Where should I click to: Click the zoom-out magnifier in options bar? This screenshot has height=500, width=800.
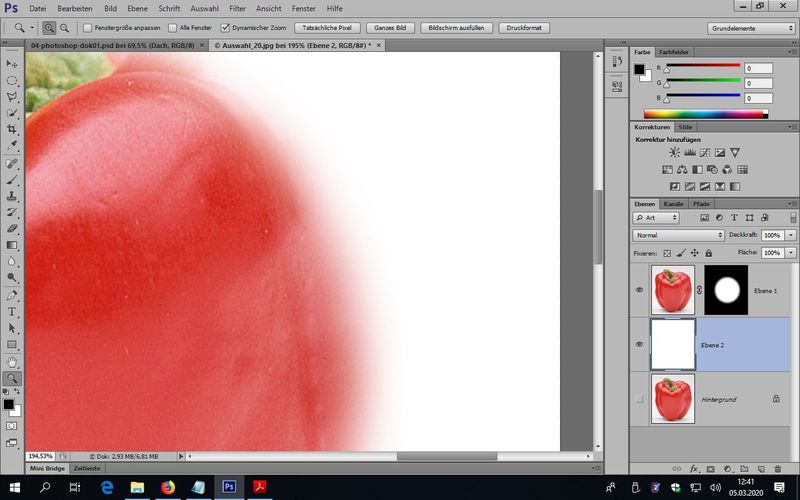pyautogui.click(x=65, y=28)
